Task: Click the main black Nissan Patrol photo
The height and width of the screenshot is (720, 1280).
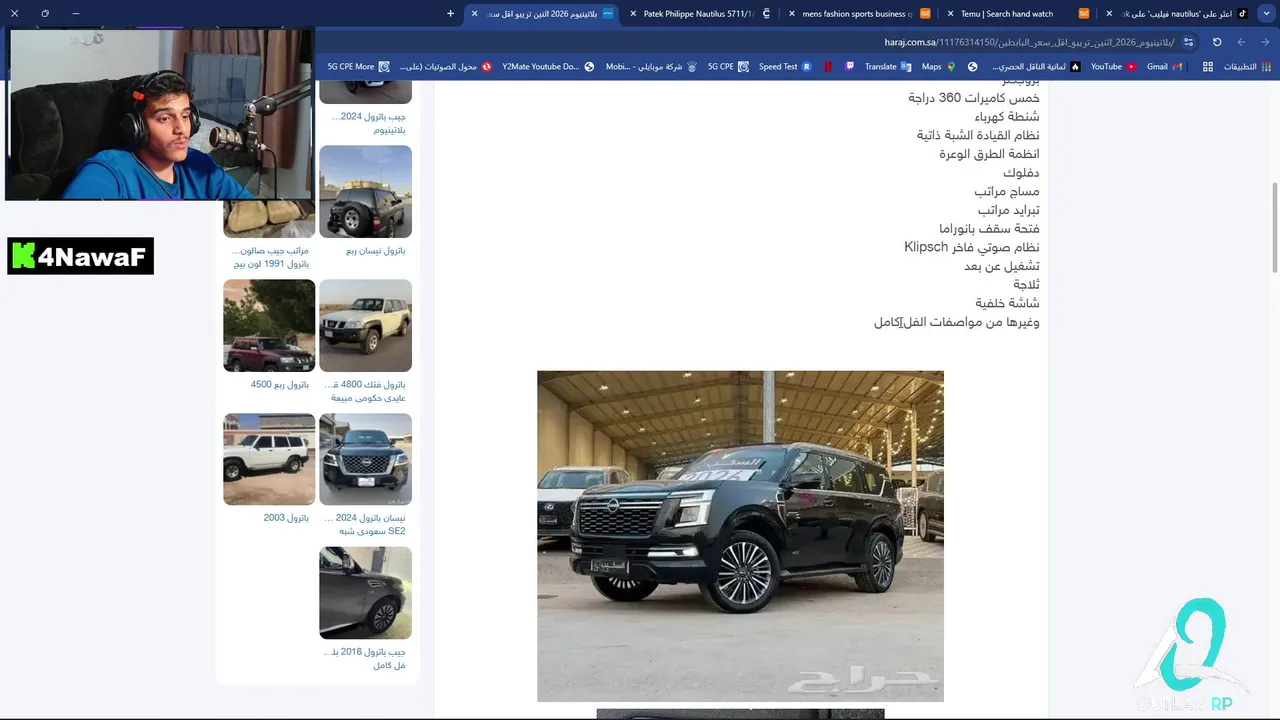Action: click(x=740, y=536)
